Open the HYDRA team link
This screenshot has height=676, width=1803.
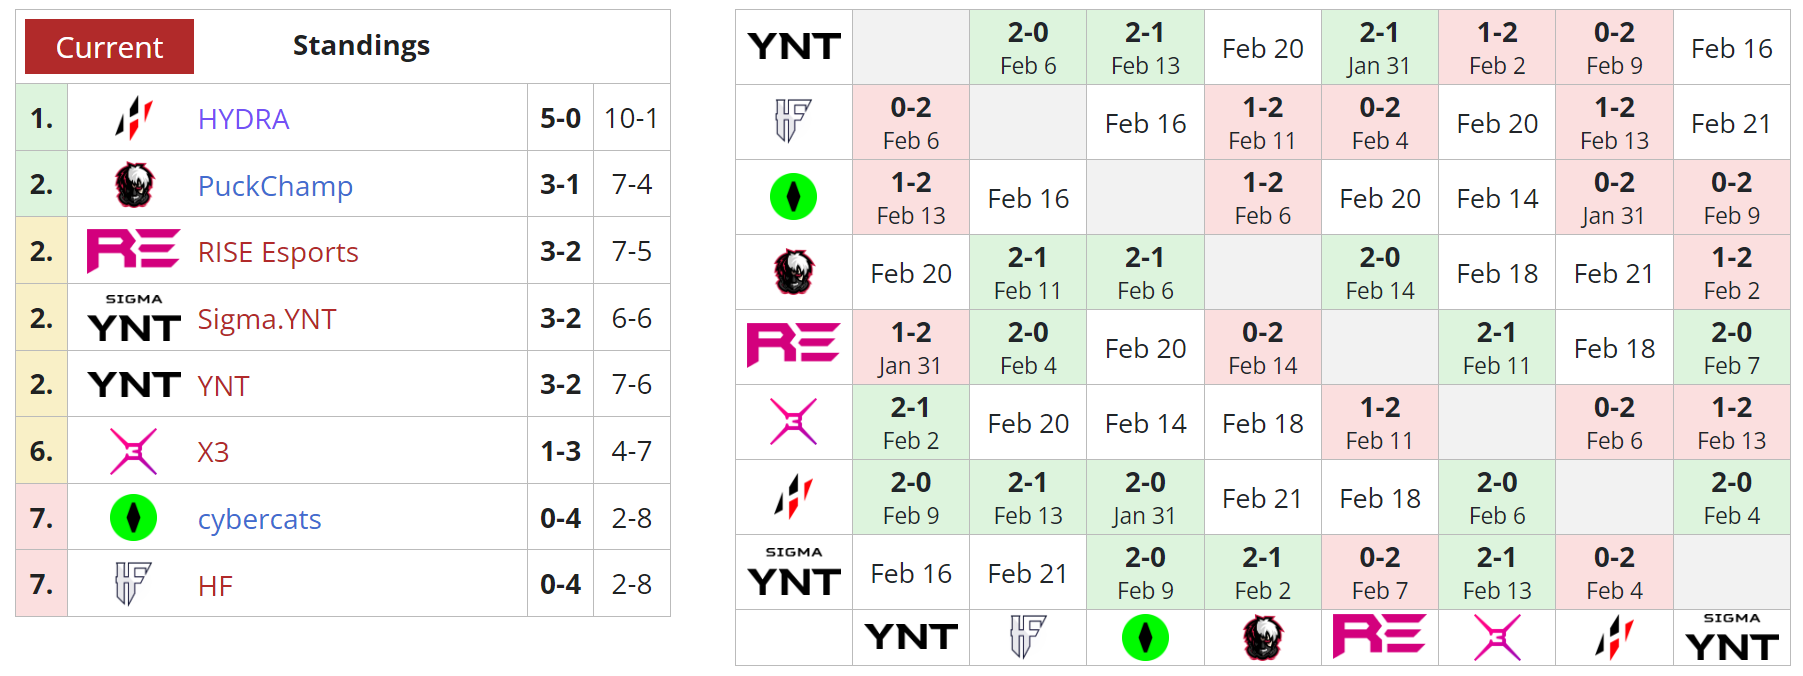(243, 119)
